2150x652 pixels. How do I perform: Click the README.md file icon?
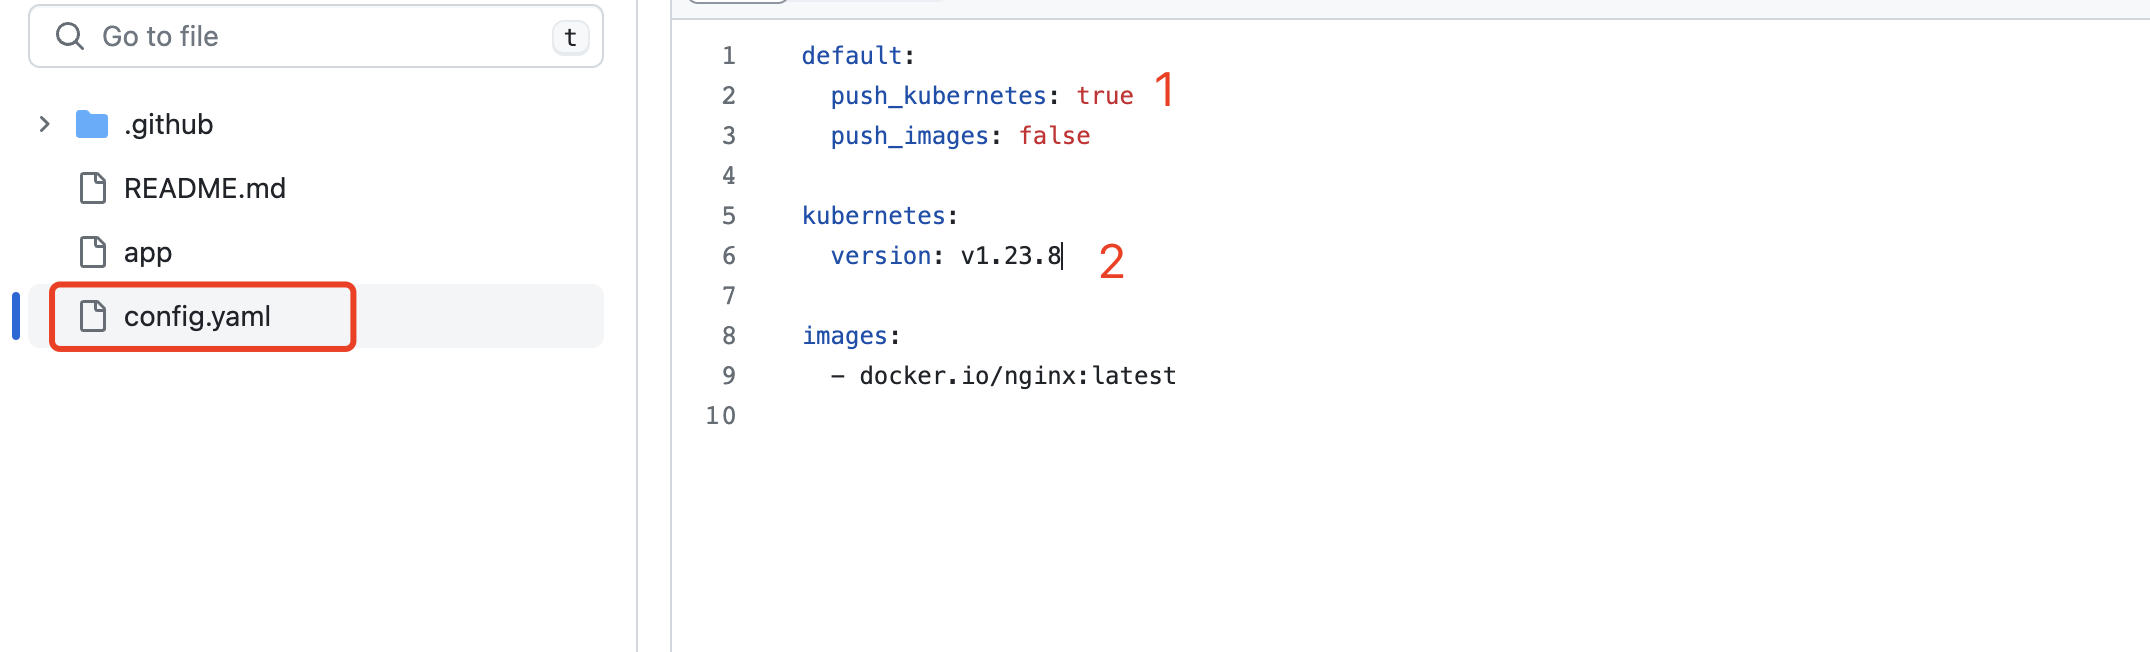[x=92, y=188]
